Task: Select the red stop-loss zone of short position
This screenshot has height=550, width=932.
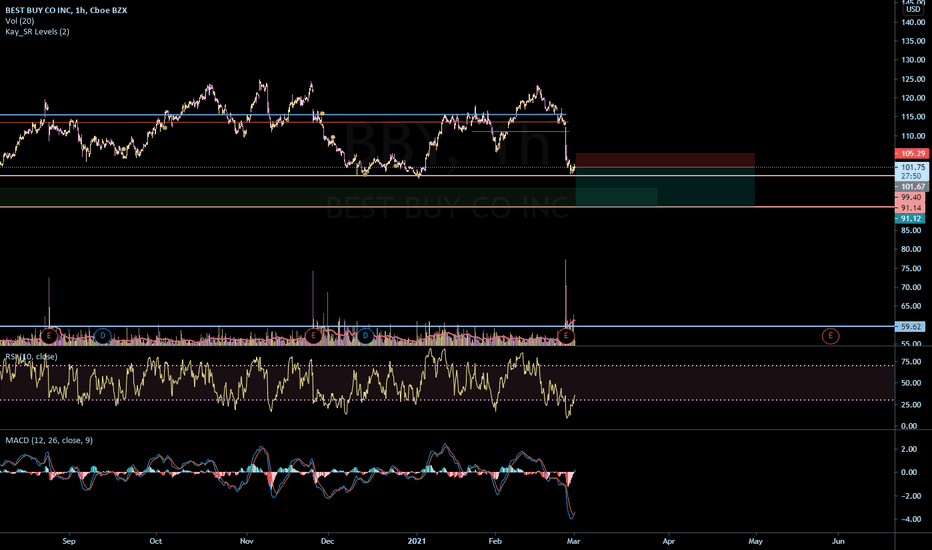Action: 665,160
